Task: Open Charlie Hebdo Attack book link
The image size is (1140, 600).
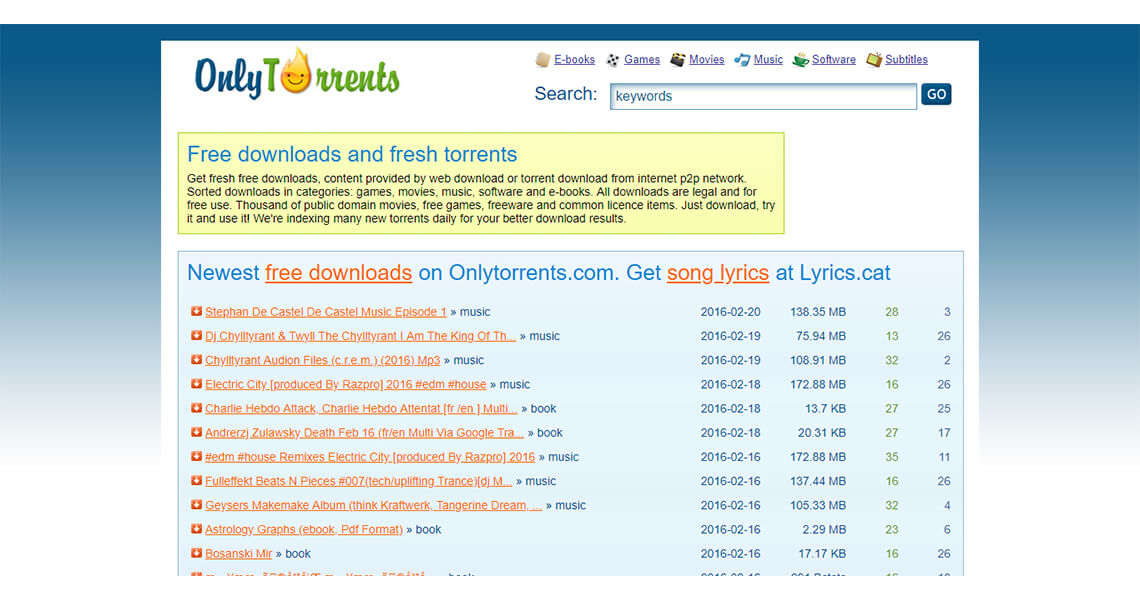Action: coord(361,409)
